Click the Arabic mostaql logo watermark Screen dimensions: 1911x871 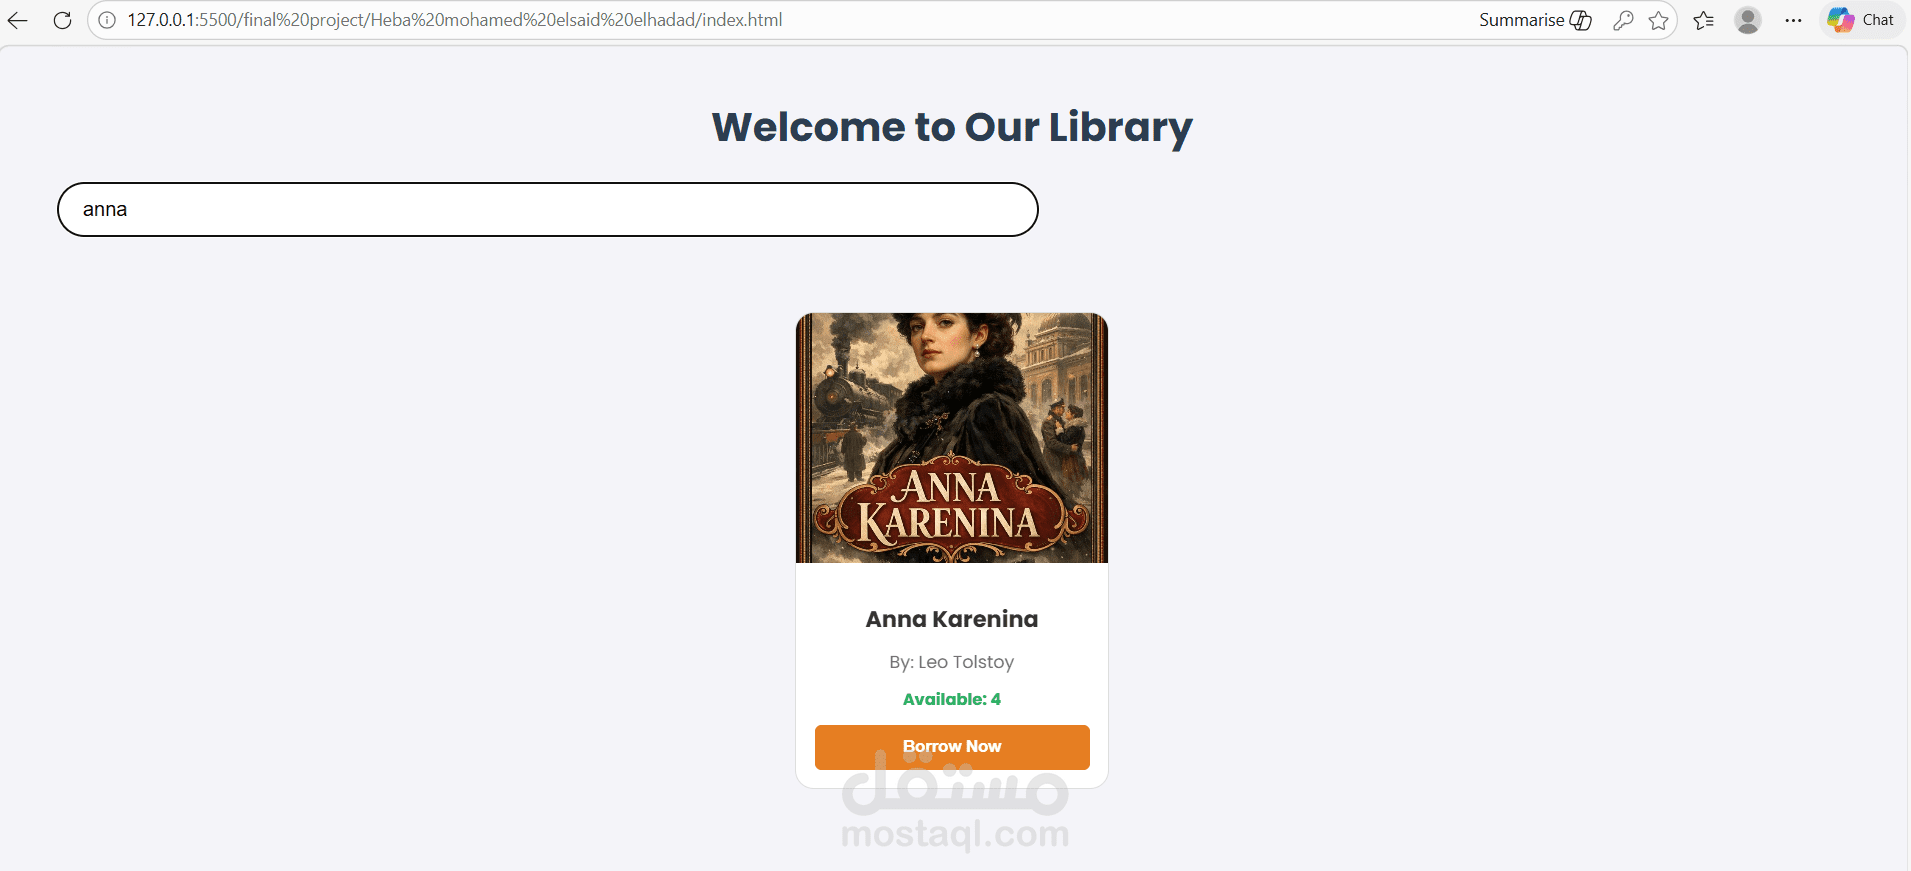[x=955, y=784]
